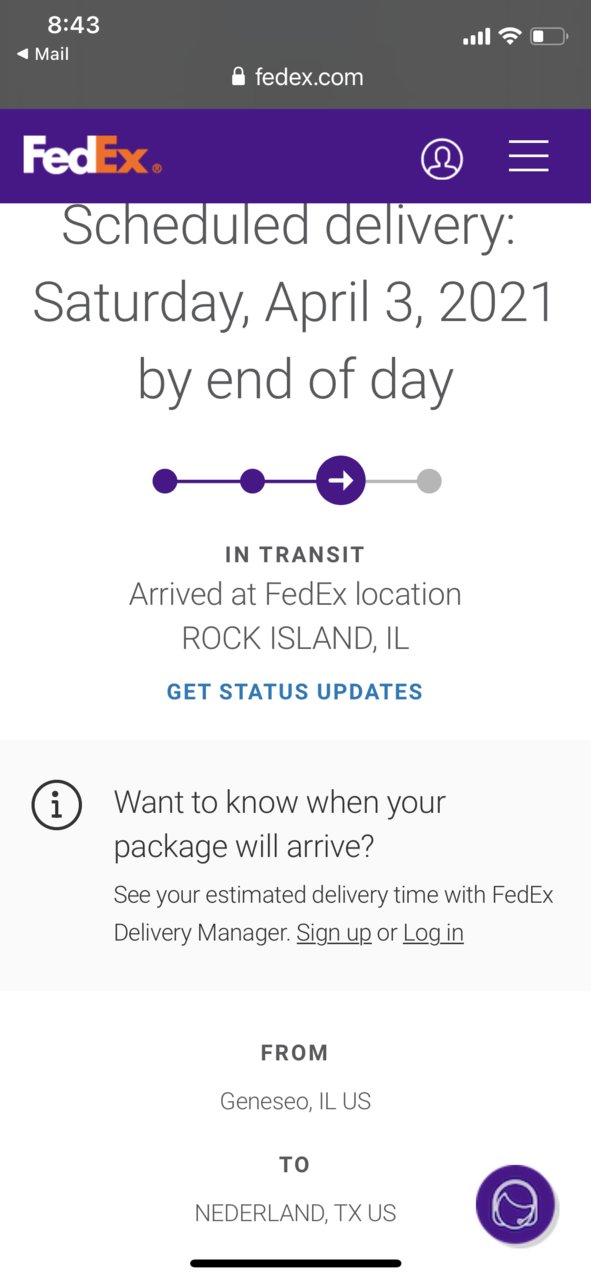Open the Log in link
This screenshot has width=591, height=1280.
433,933
